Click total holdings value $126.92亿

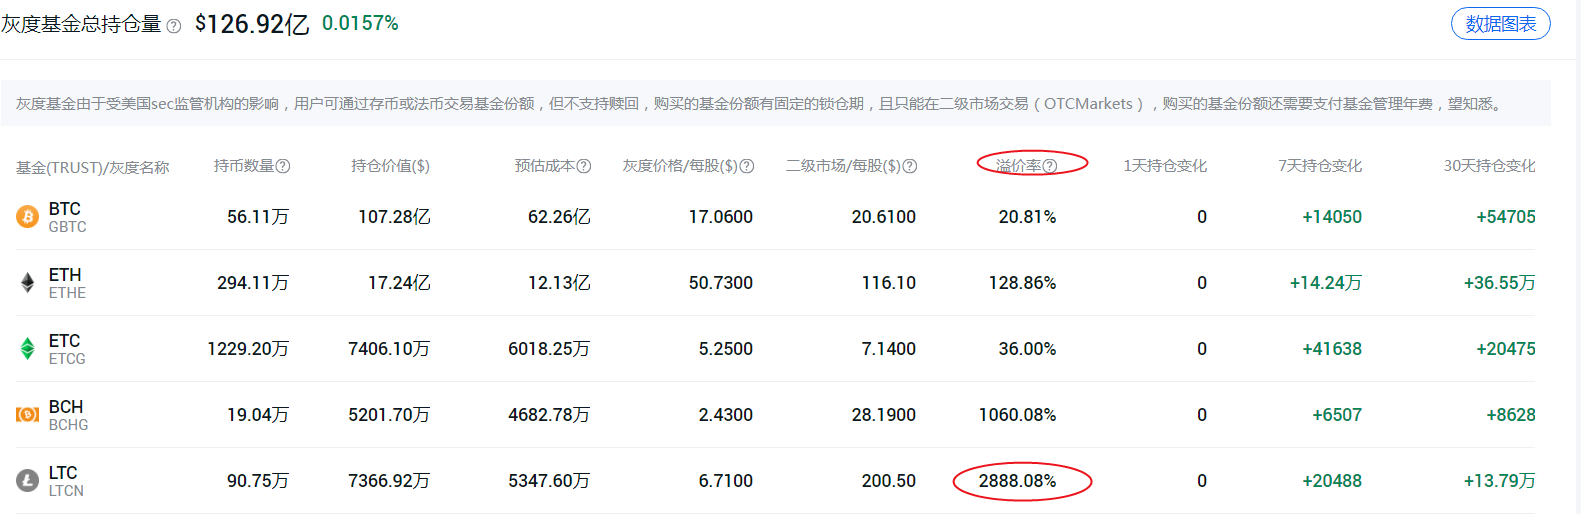click(252, 24)
